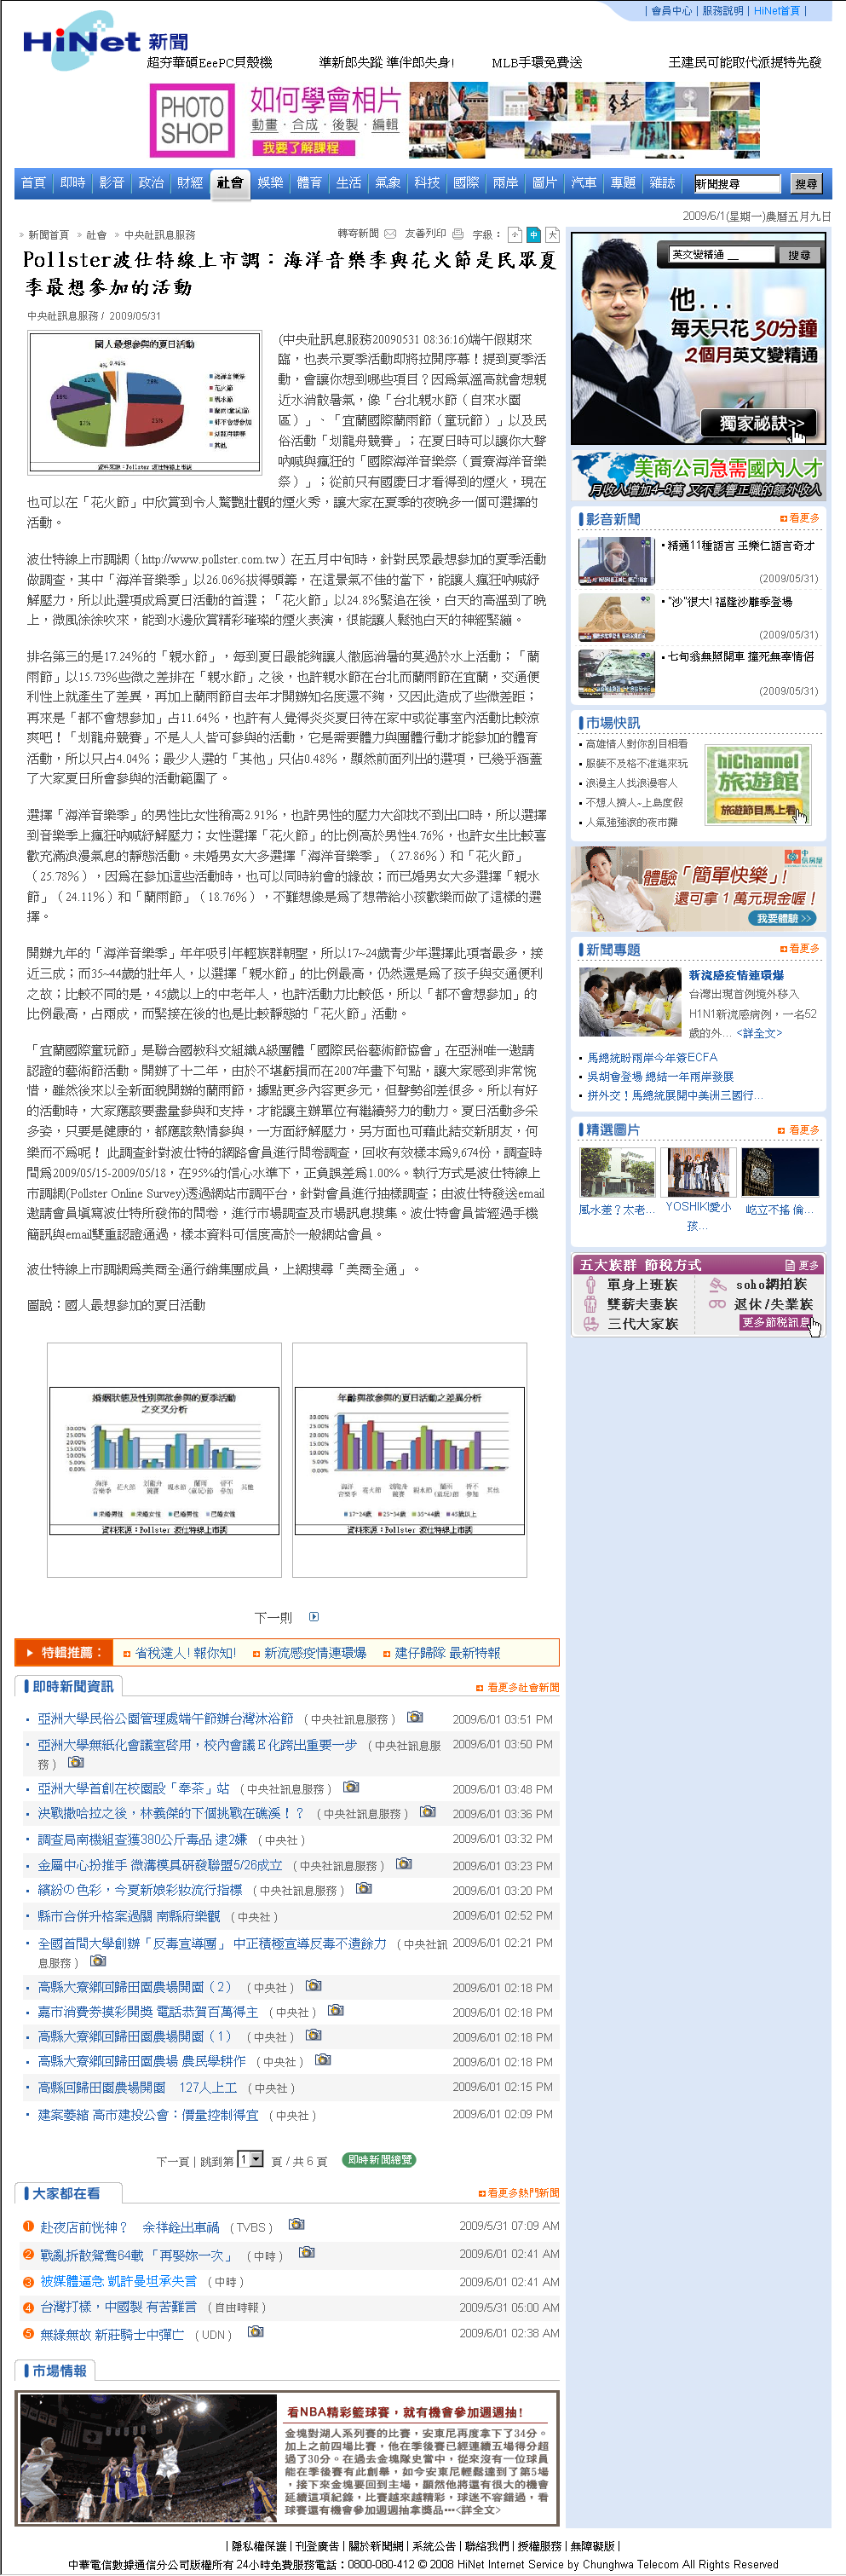Select the medium font size option
846x2576 pixels.
click(533, 235)
